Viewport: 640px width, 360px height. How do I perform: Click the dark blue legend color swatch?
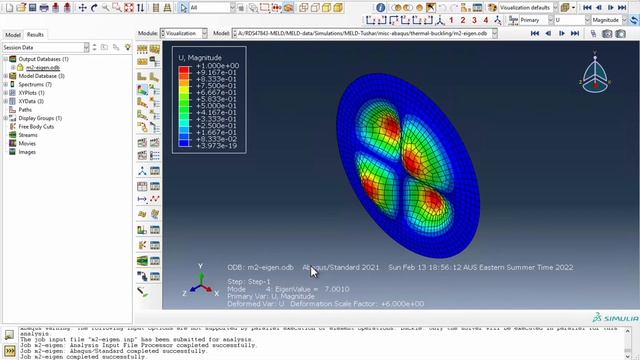(x=184, y=142)
